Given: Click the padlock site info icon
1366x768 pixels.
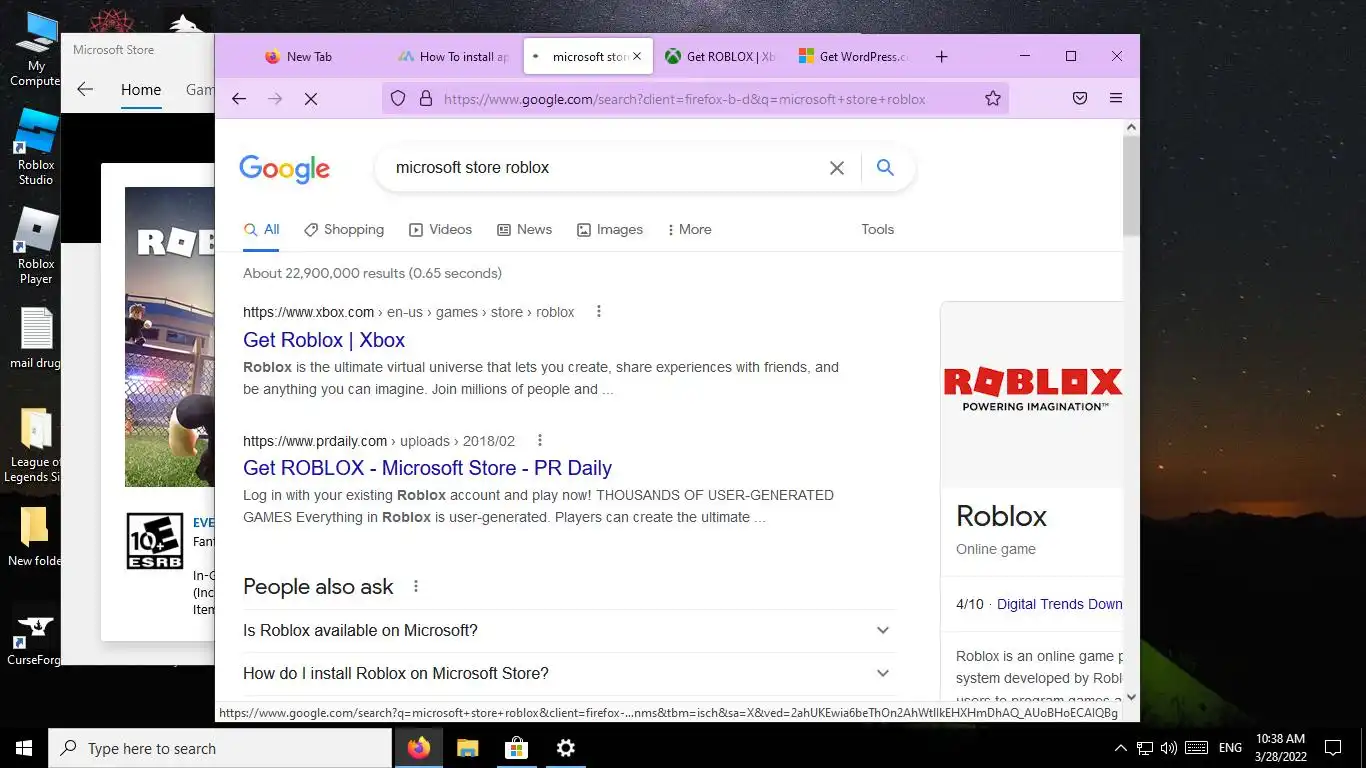Looking at the screenshot, I should pos(426,99).
